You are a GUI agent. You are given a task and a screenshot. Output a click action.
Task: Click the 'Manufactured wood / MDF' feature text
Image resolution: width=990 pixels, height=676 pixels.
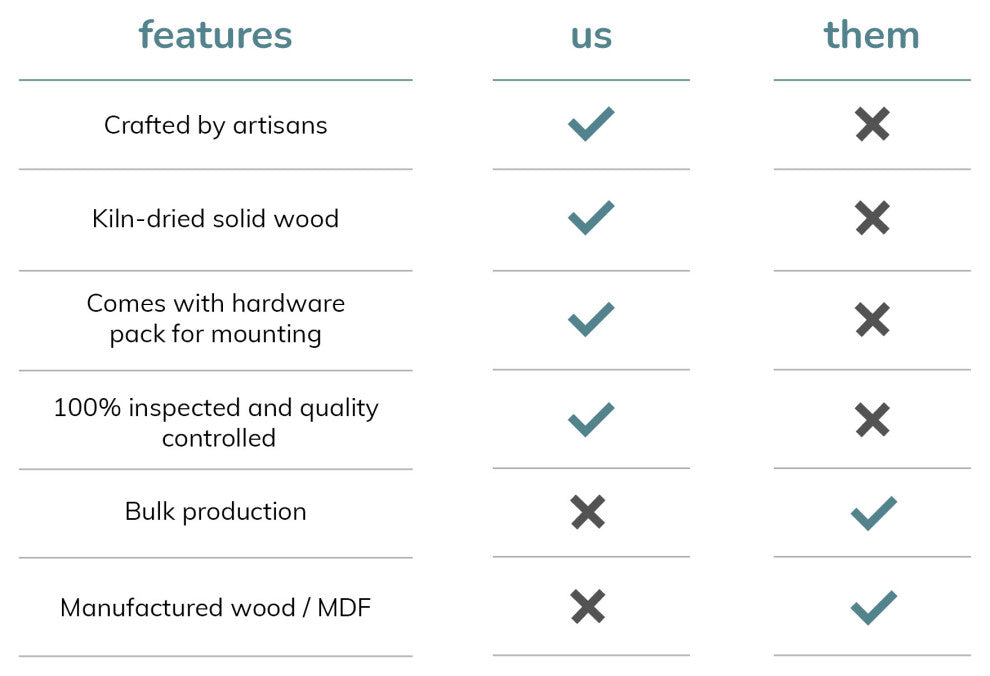[x=215, y=608]
